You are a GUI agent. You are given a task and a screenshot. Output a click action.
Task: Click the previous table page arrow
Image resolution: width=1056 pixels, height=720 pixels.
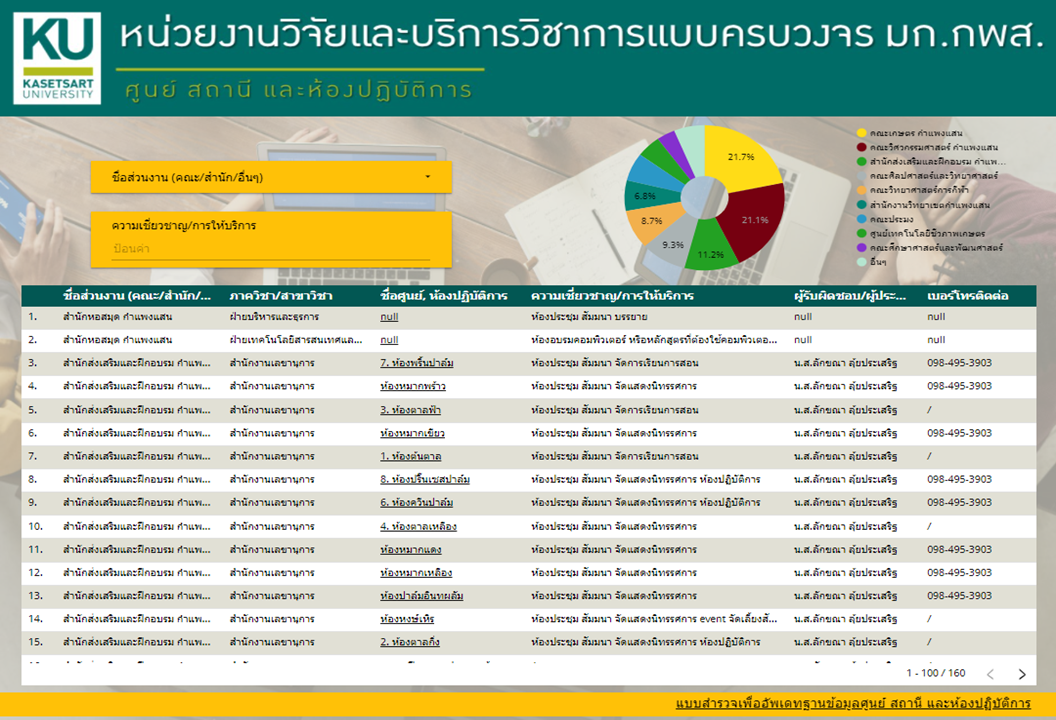[x=990, y=674]
